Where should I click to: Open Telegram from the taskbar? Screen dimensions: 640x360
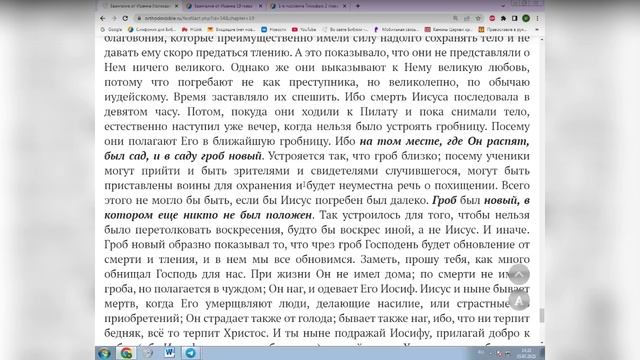pos(191,353)
